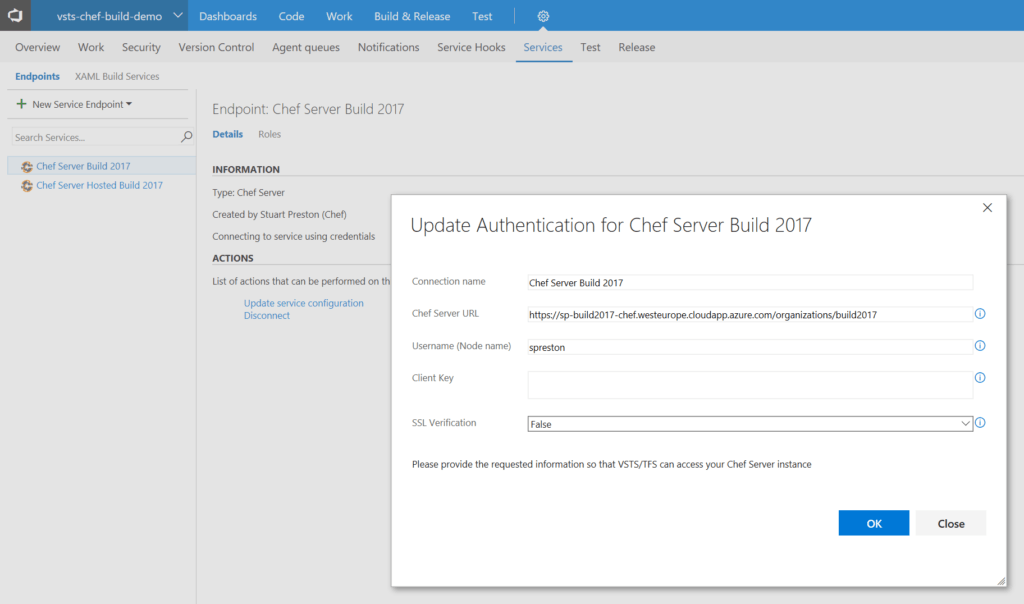This screenshot has width=1024, height=604.
Task: Click the Chef icon beside Chef Server Hosted Build 2017
Action: click(28, 185)
